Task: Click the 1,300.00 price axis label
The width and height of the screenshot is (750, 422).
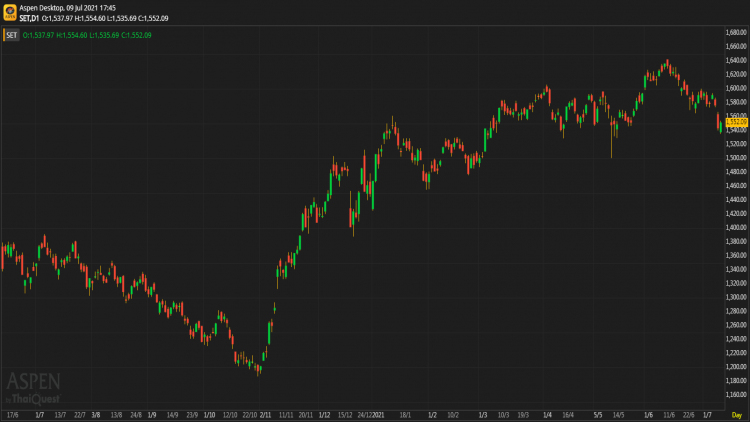Action: 736,297
